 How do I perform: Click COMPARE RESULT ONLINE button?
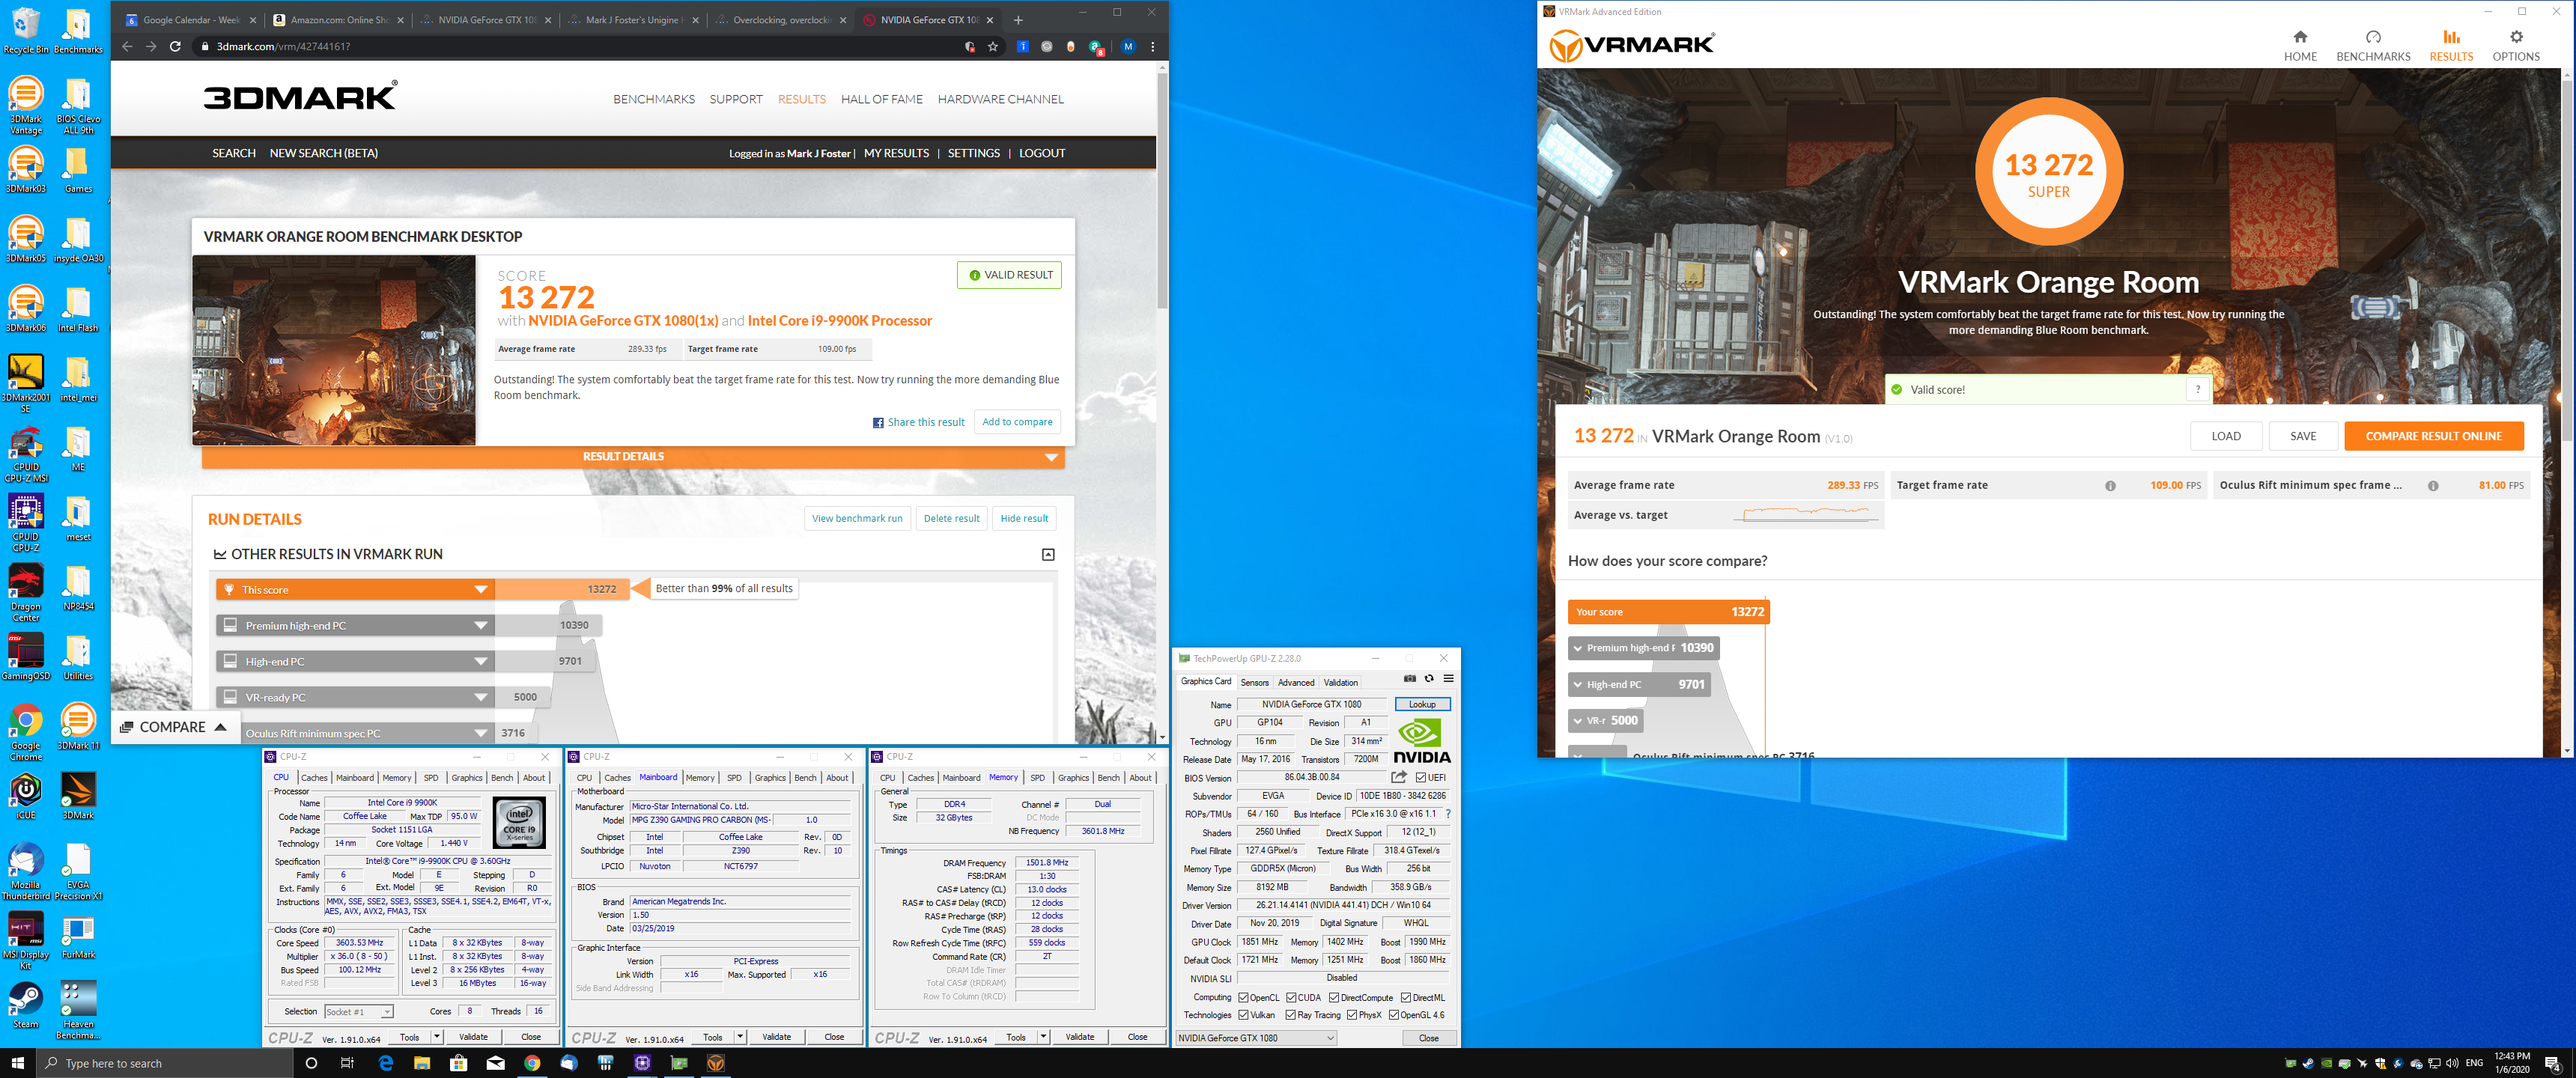coord(2432,436)
